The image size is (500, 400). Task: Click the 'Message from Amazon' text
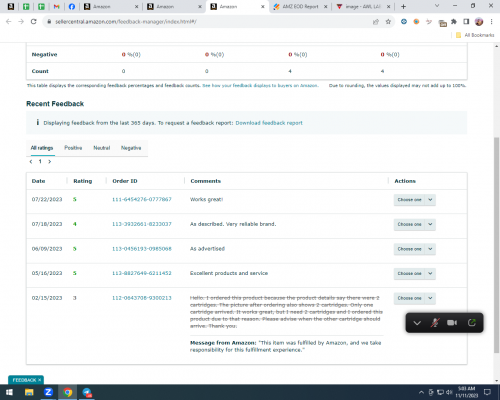pos(223,343)
